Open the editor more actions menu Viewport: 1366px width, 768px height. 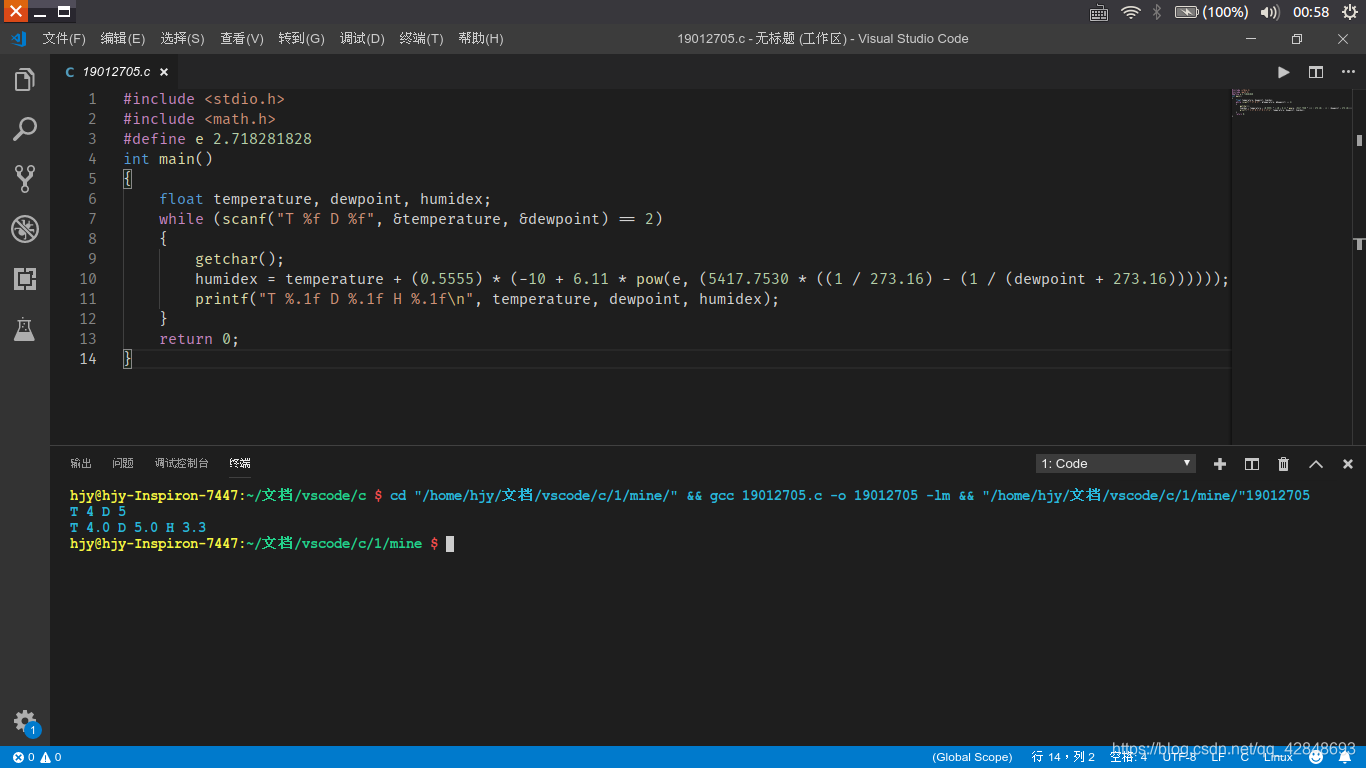[1347, 71]
